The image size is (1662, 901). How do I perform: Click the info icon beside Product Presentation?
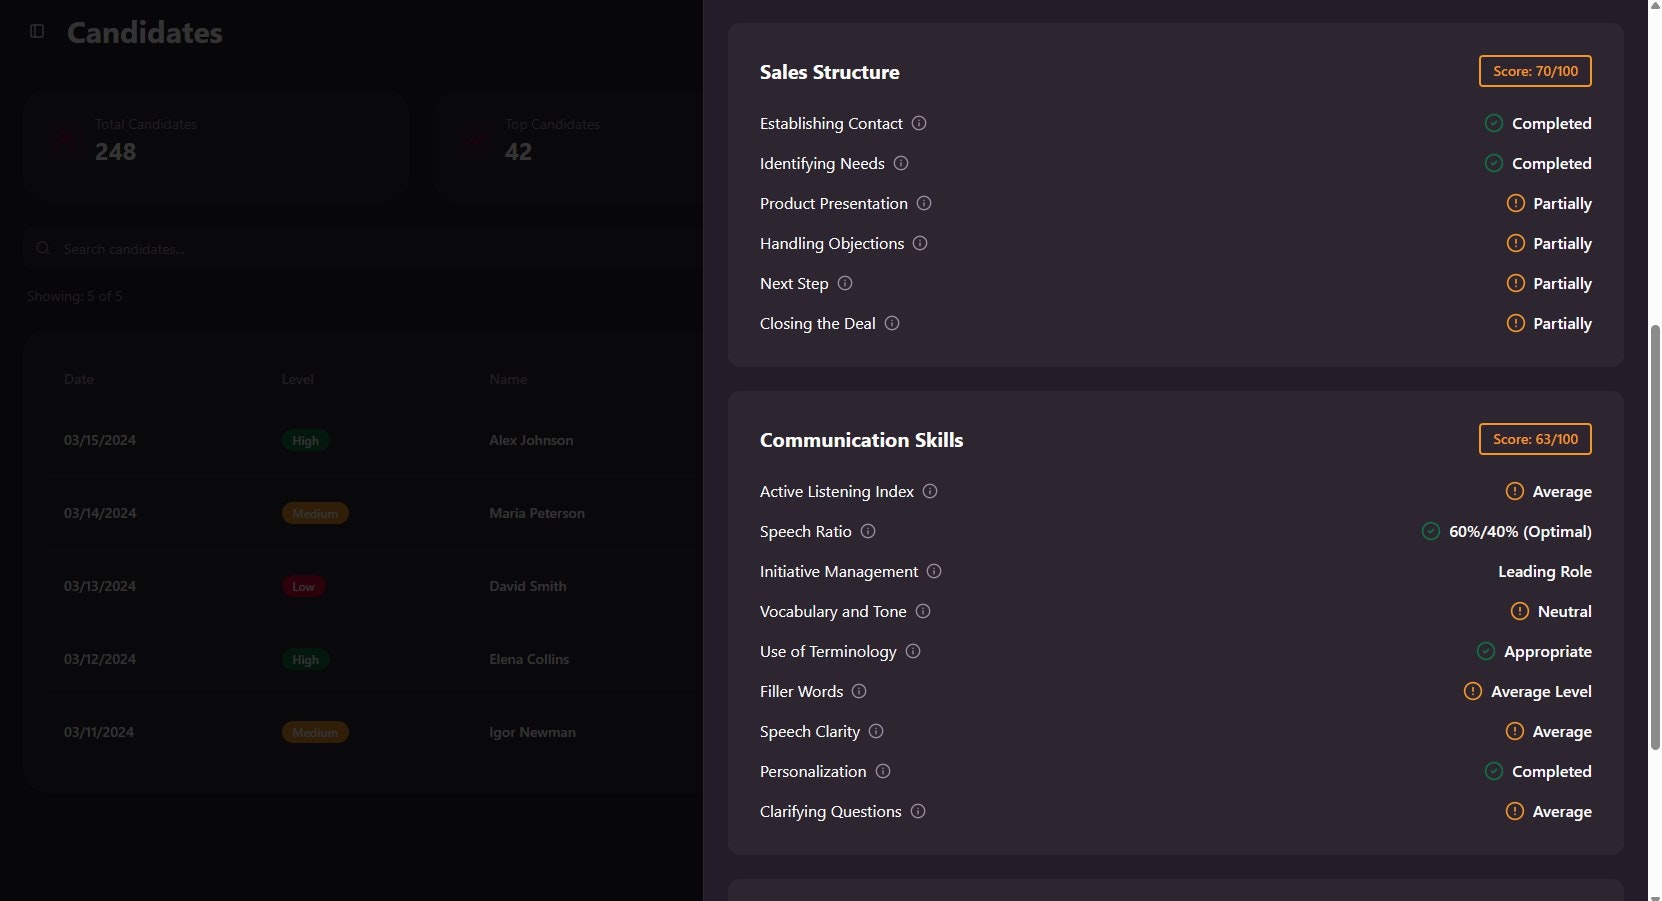(923, 203)
